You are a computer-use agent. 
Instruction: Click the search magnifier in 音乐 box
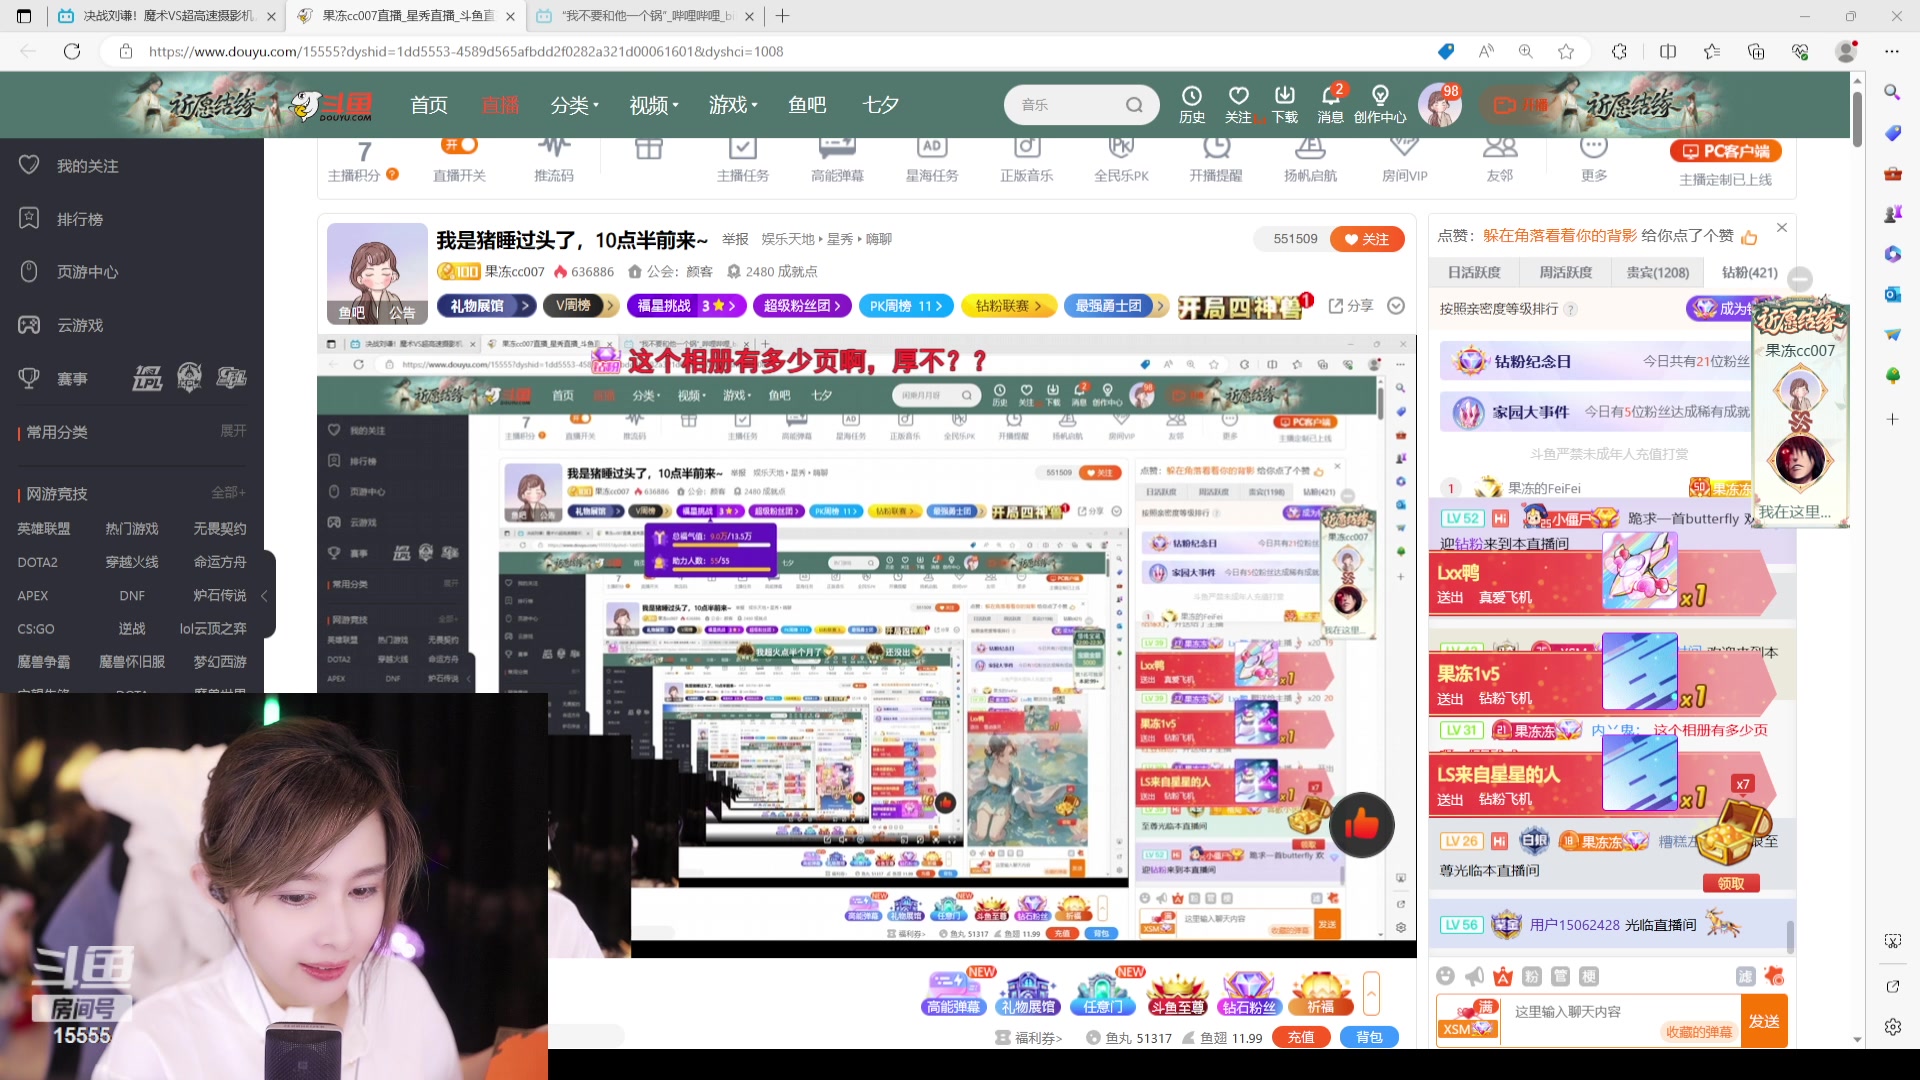(x=1134, y=105)
